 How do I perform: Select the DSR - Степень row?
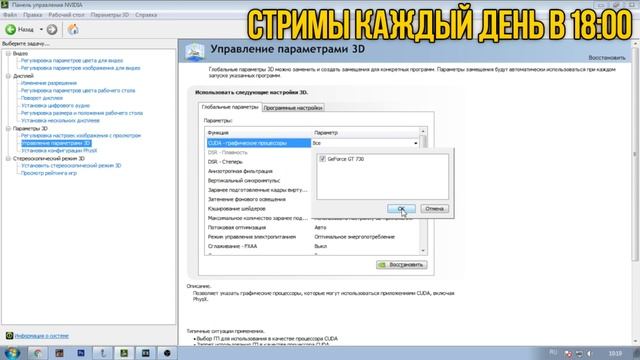tap(259, 162)
